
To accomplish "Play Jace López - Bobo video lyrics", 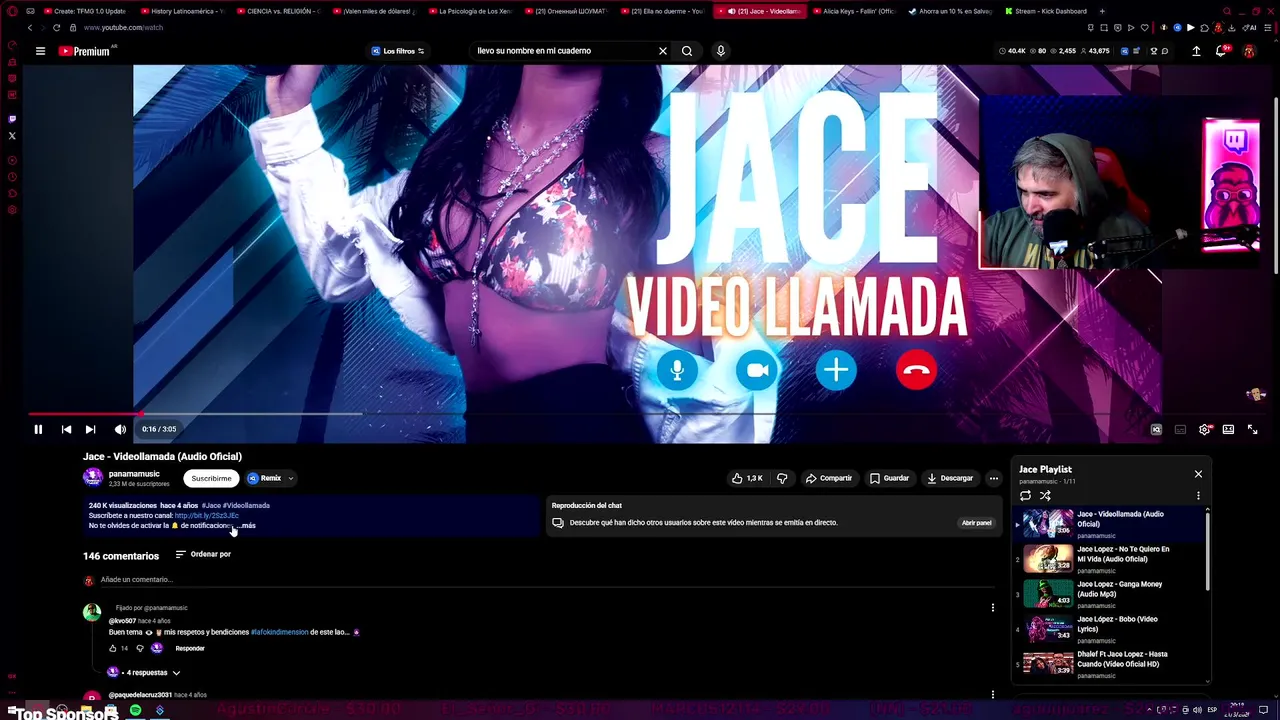I will 1112,629.
